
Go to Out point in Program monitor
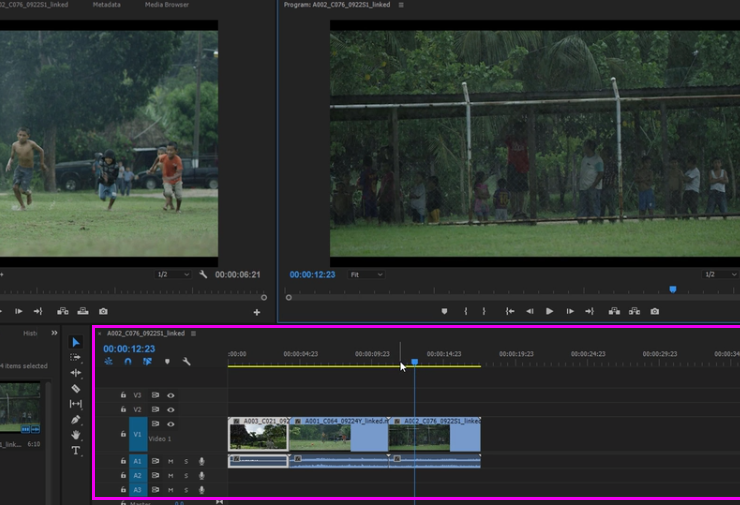click(589, 311)
